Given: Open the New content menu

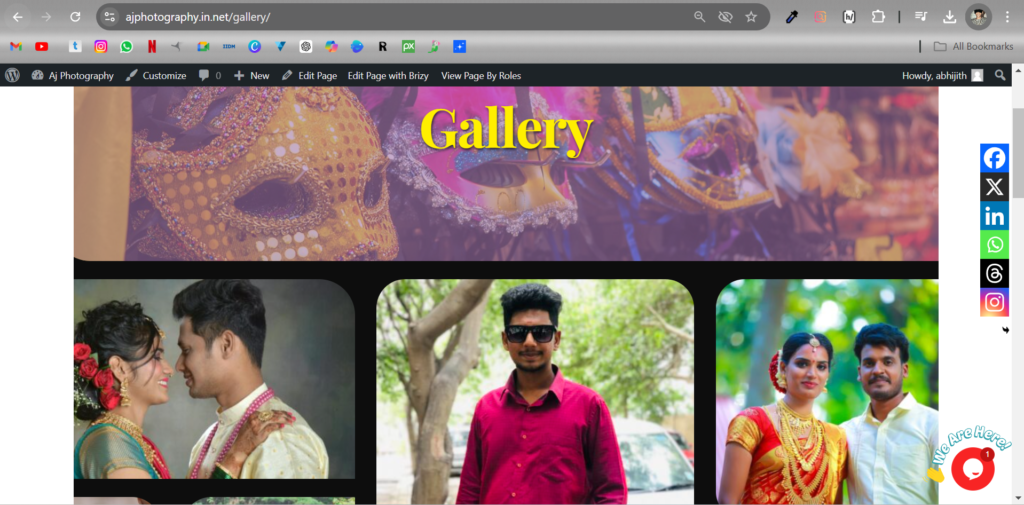Looking at the screenshot, I should click(x=251, y=75).
